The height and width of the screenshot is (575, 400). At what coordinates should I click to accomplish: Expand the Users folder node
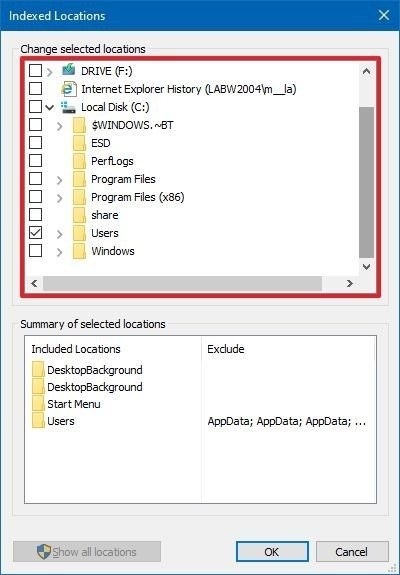[60, 234]
